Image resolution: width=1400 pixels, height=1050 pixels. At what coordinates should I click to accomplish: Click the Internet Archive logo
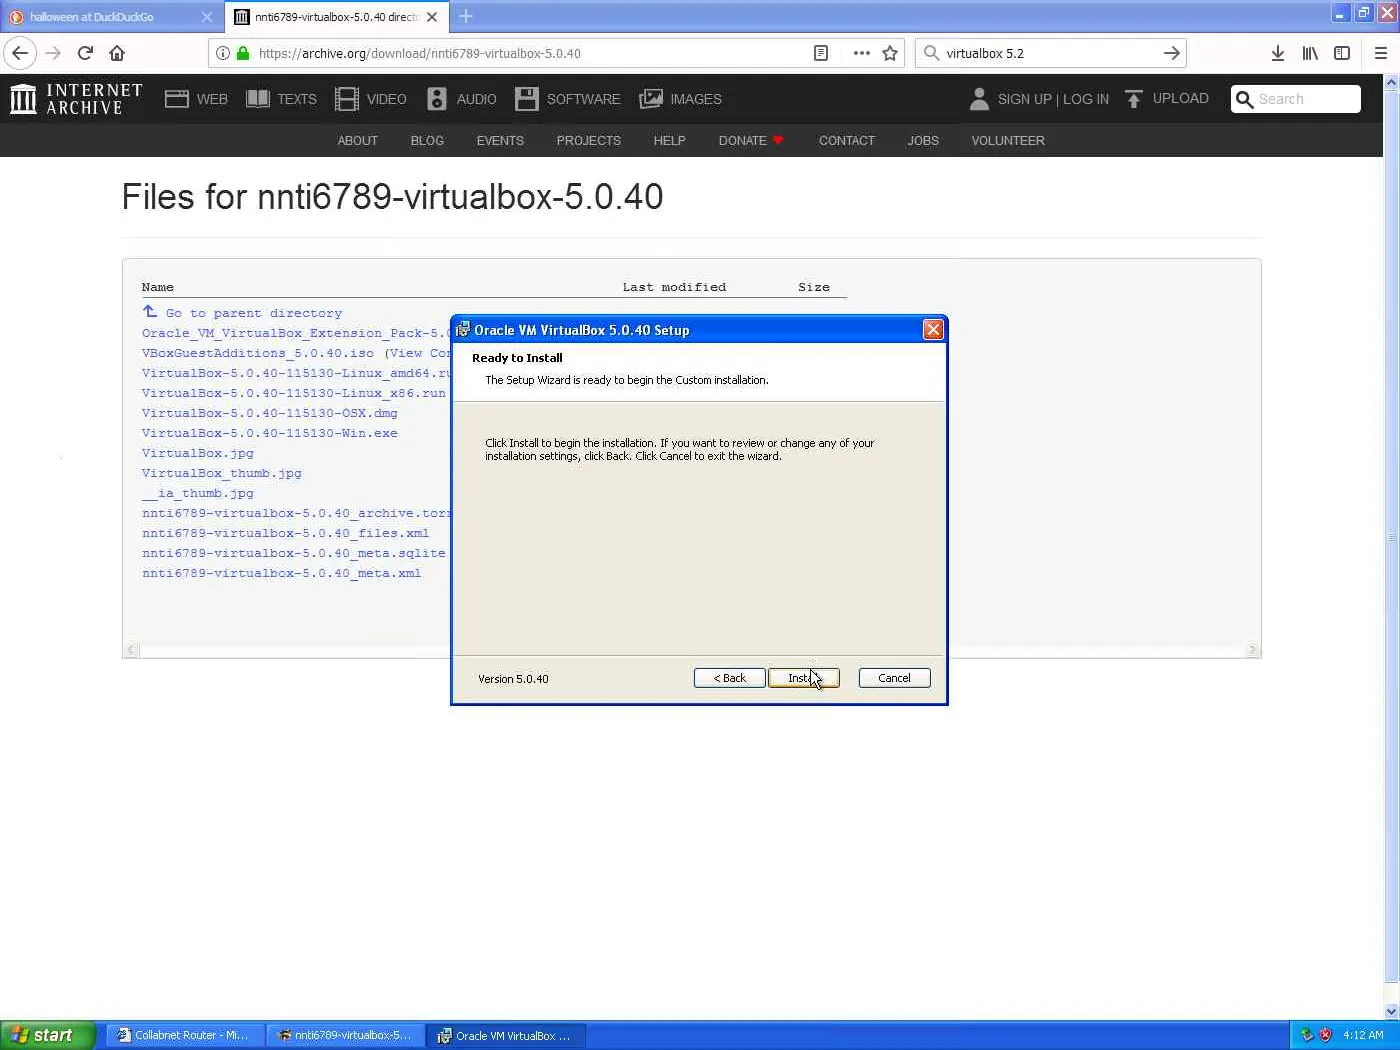point(76,99)
